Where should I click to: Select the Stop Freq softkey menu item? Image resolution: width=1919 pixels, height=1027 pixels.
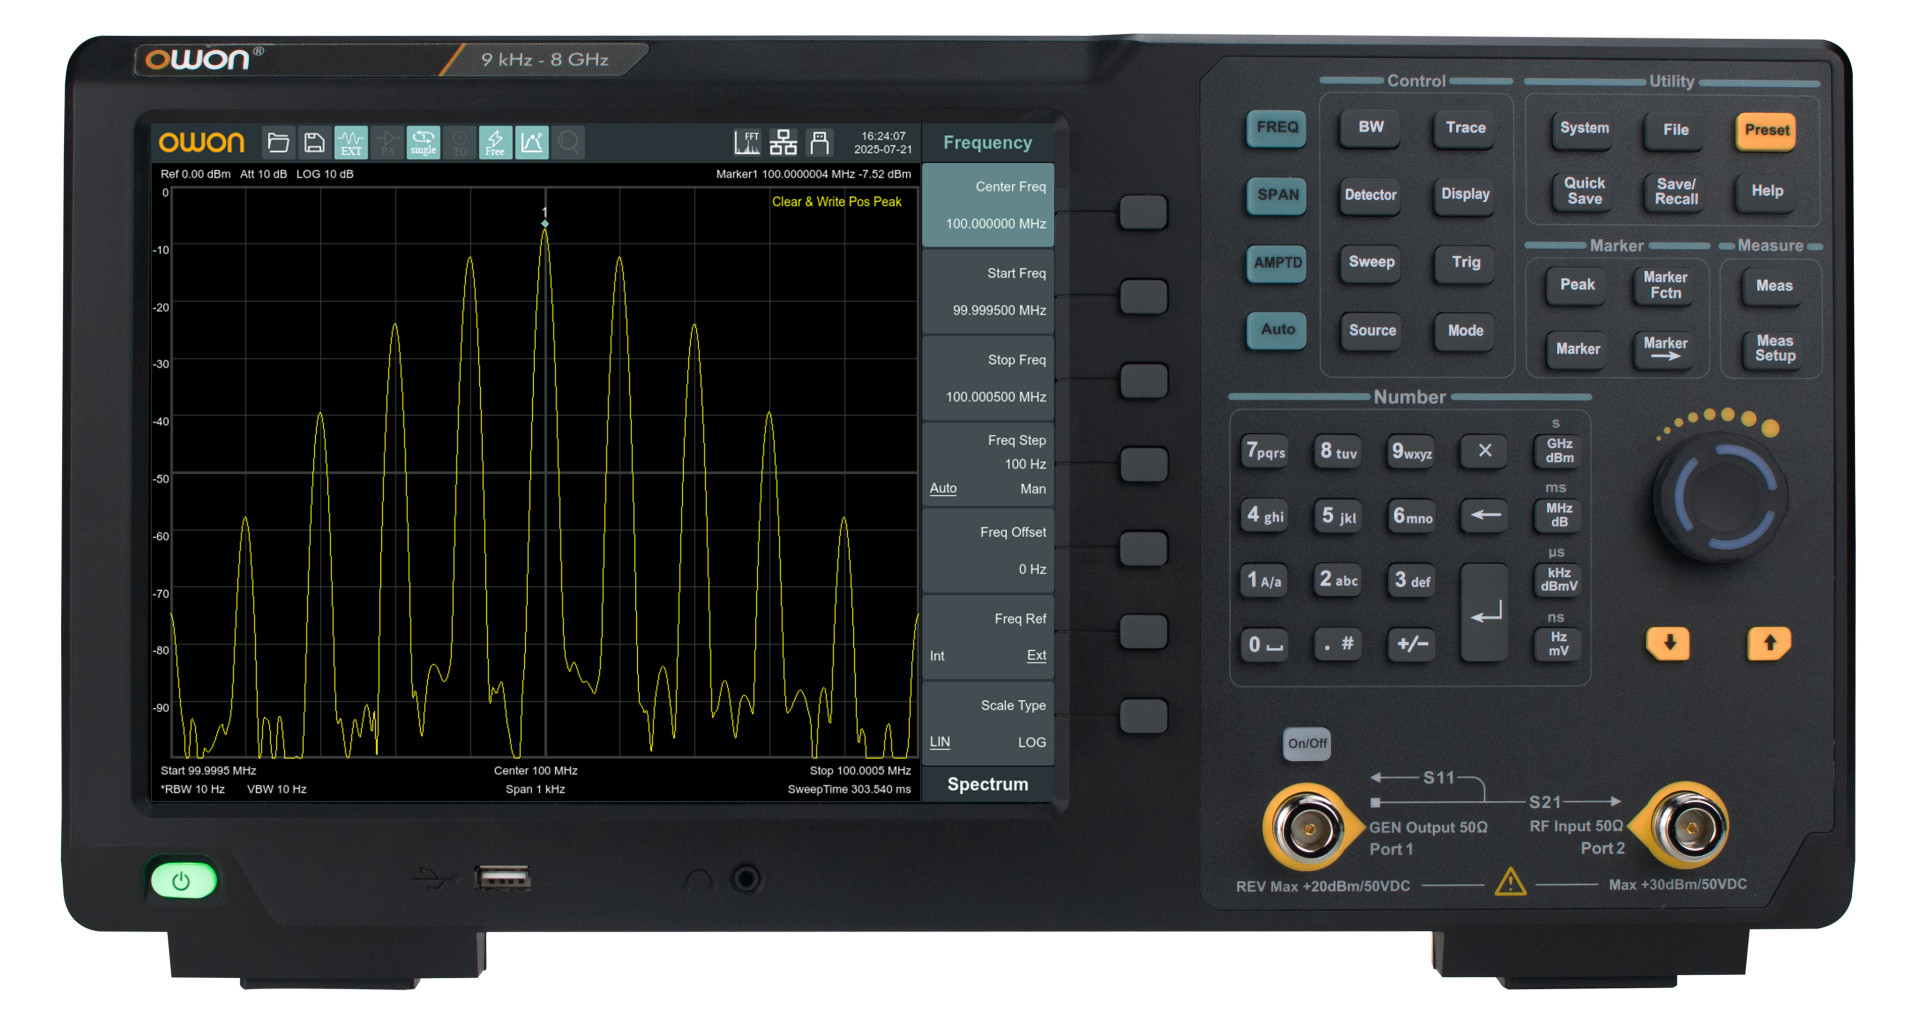click(x=988, y=378)
